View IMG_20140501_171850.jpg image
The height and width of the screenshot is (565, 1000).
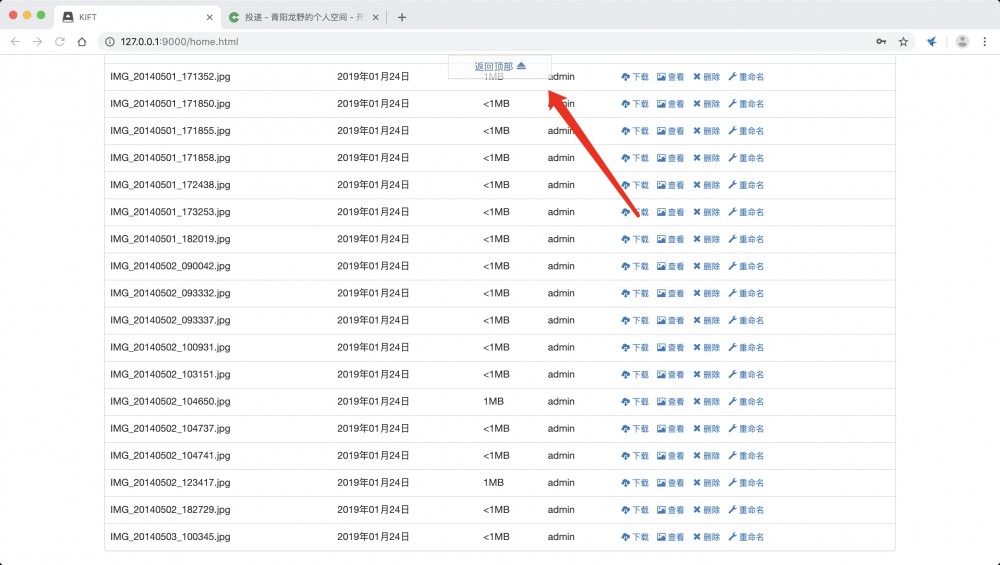coord(670,103)
